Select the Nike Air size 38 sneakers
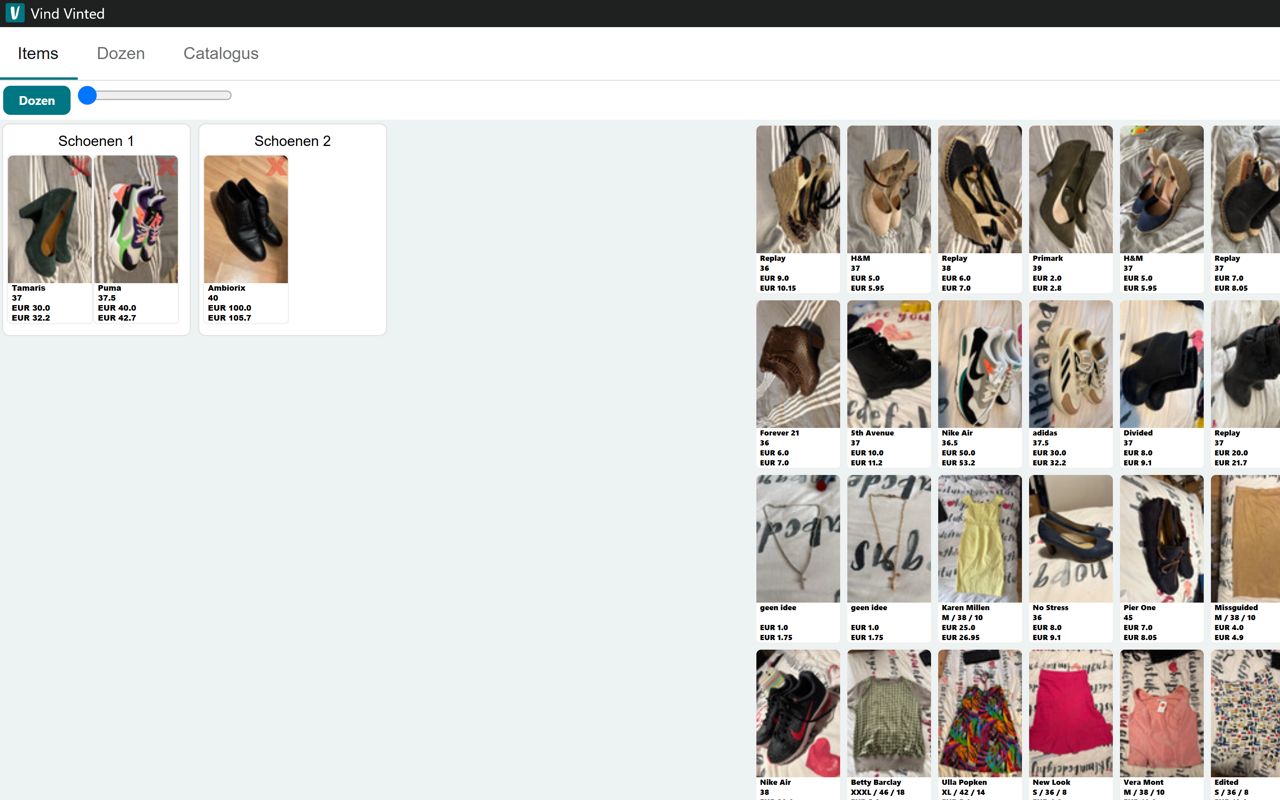 pos(798,725)
